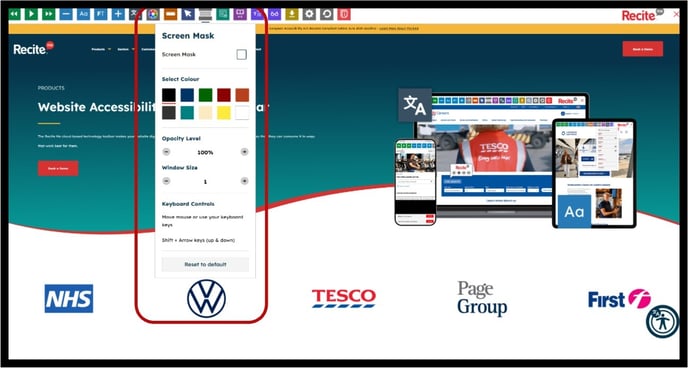Enable the orange ruler tool
Viewport: 688px width, 368px height.
coord(171,14)
